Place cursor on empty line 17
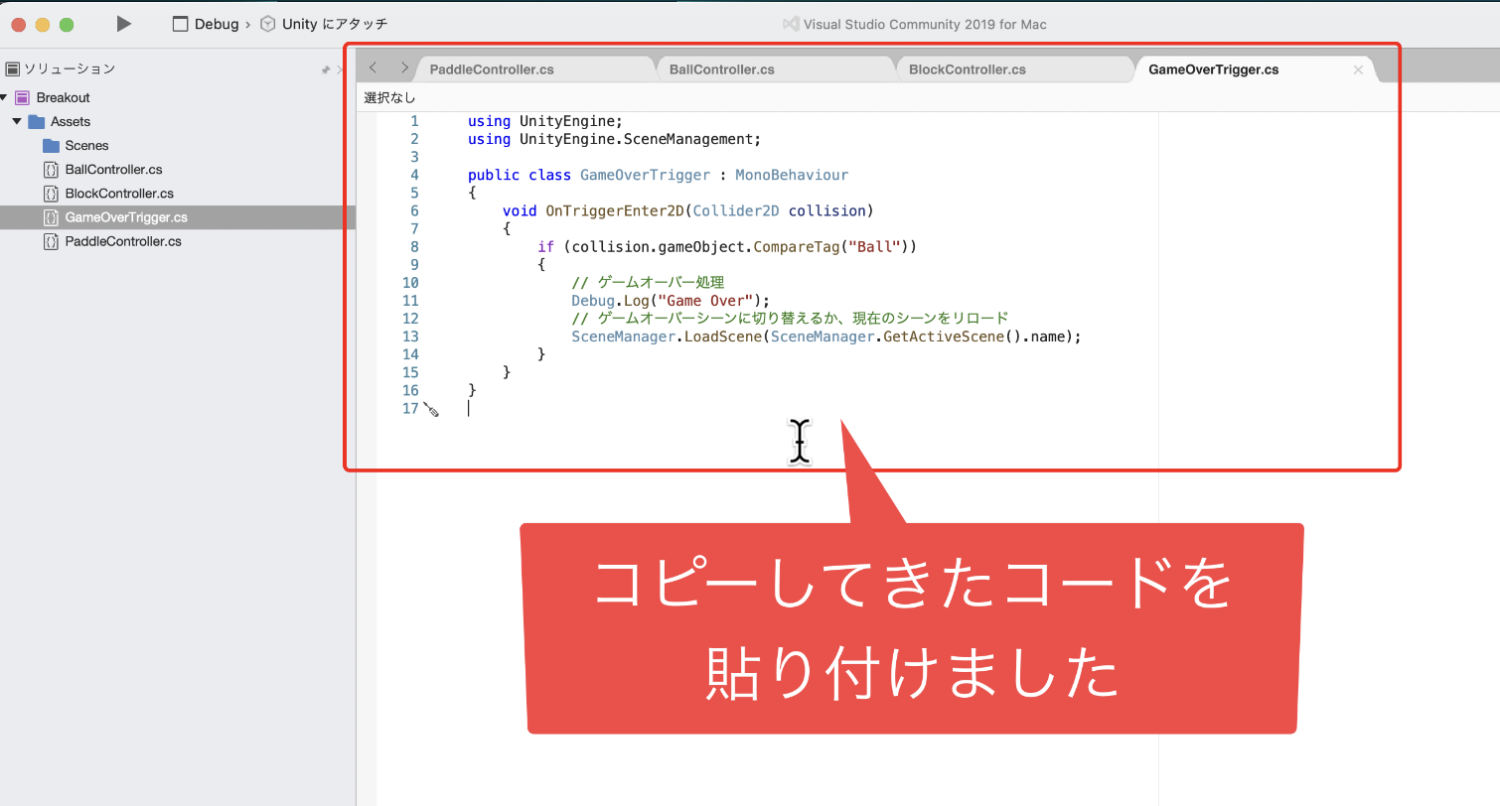 click(x=468, y=409)
